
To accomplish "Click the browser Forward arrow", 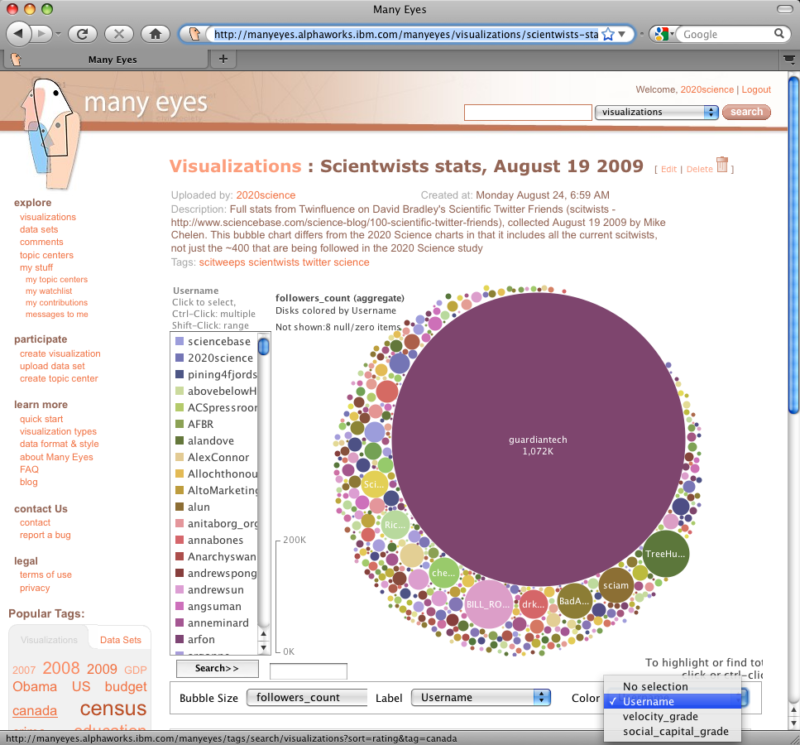I will pyautogui.click(x=42, y=34).
